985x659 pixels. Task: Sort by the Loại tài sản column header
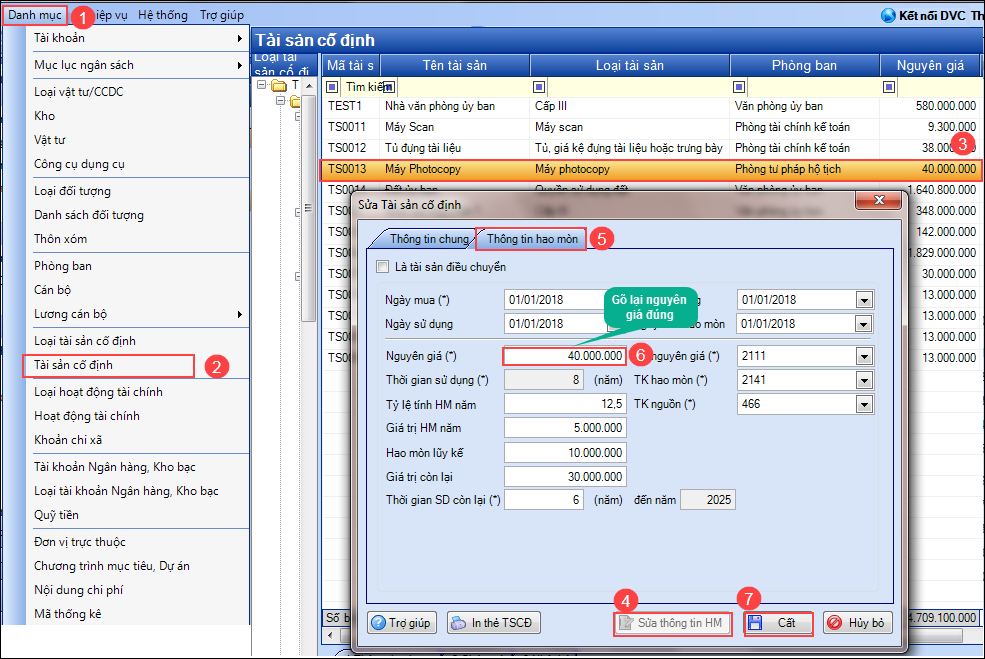point(629,65)
